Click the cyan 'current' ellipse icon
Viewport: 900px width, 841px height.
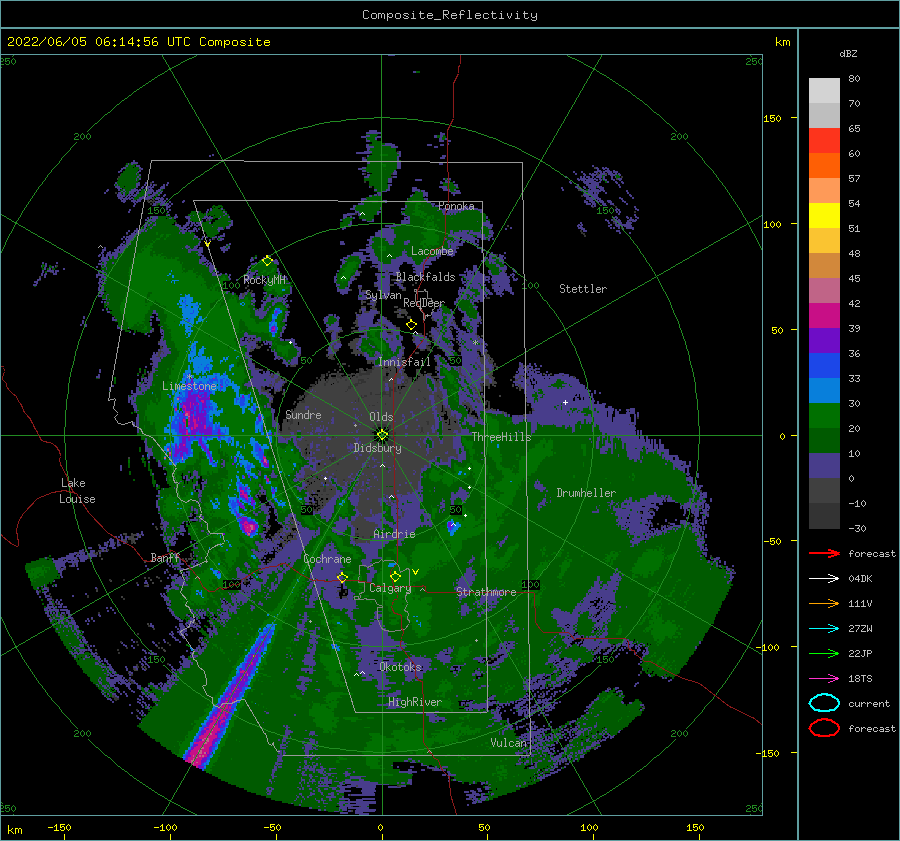[824, 703]
